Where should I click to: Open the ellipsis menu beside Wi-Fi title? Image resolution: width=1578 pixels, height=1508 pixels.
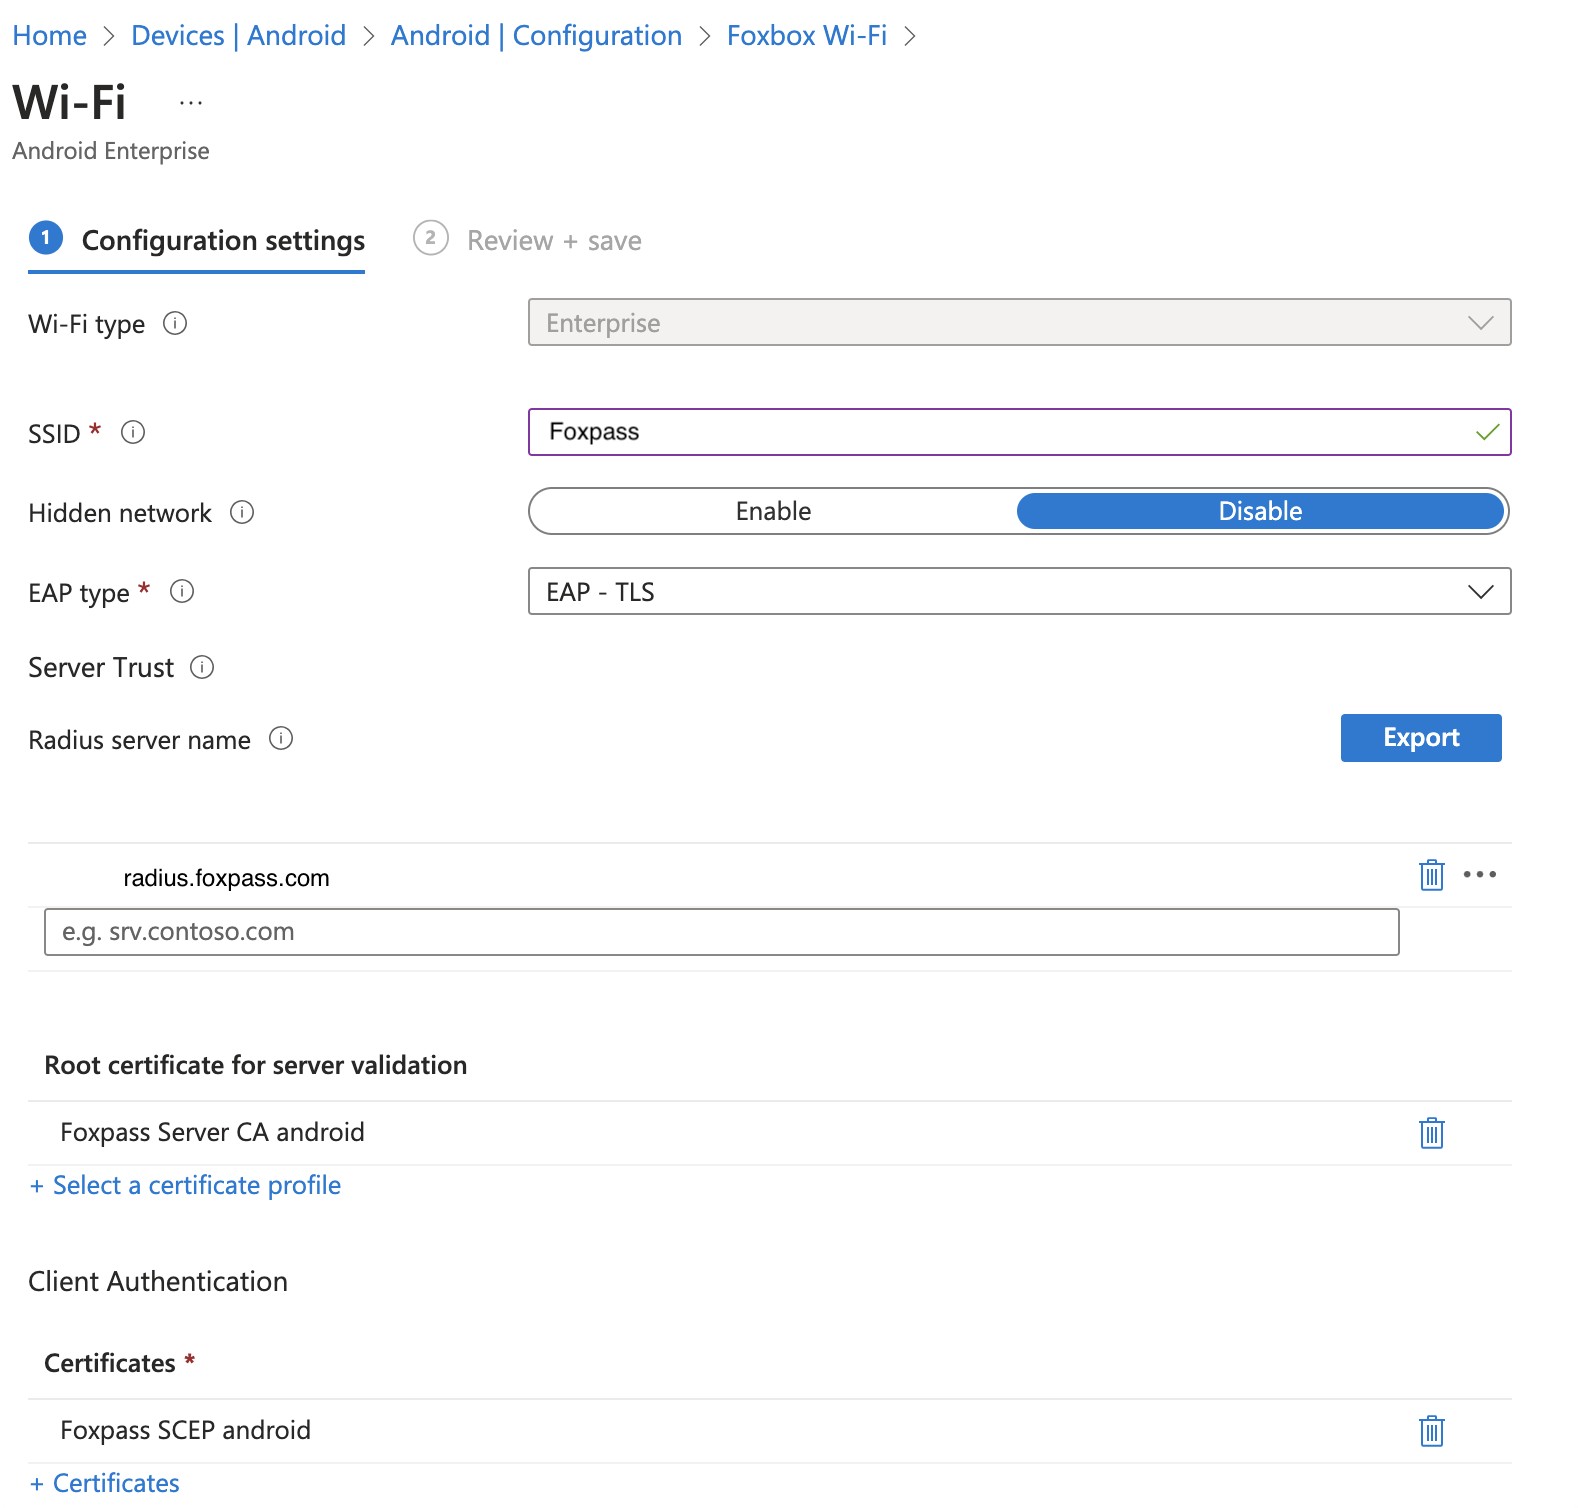pyautogui.click(x=191, y=103)
